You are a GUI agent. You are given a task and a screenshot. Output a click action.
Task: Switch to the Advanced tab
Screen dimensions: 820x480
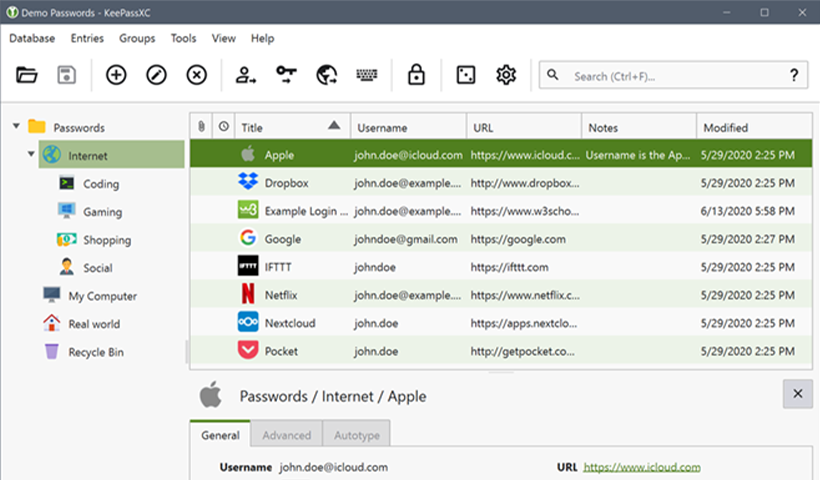tap(287, 435)
